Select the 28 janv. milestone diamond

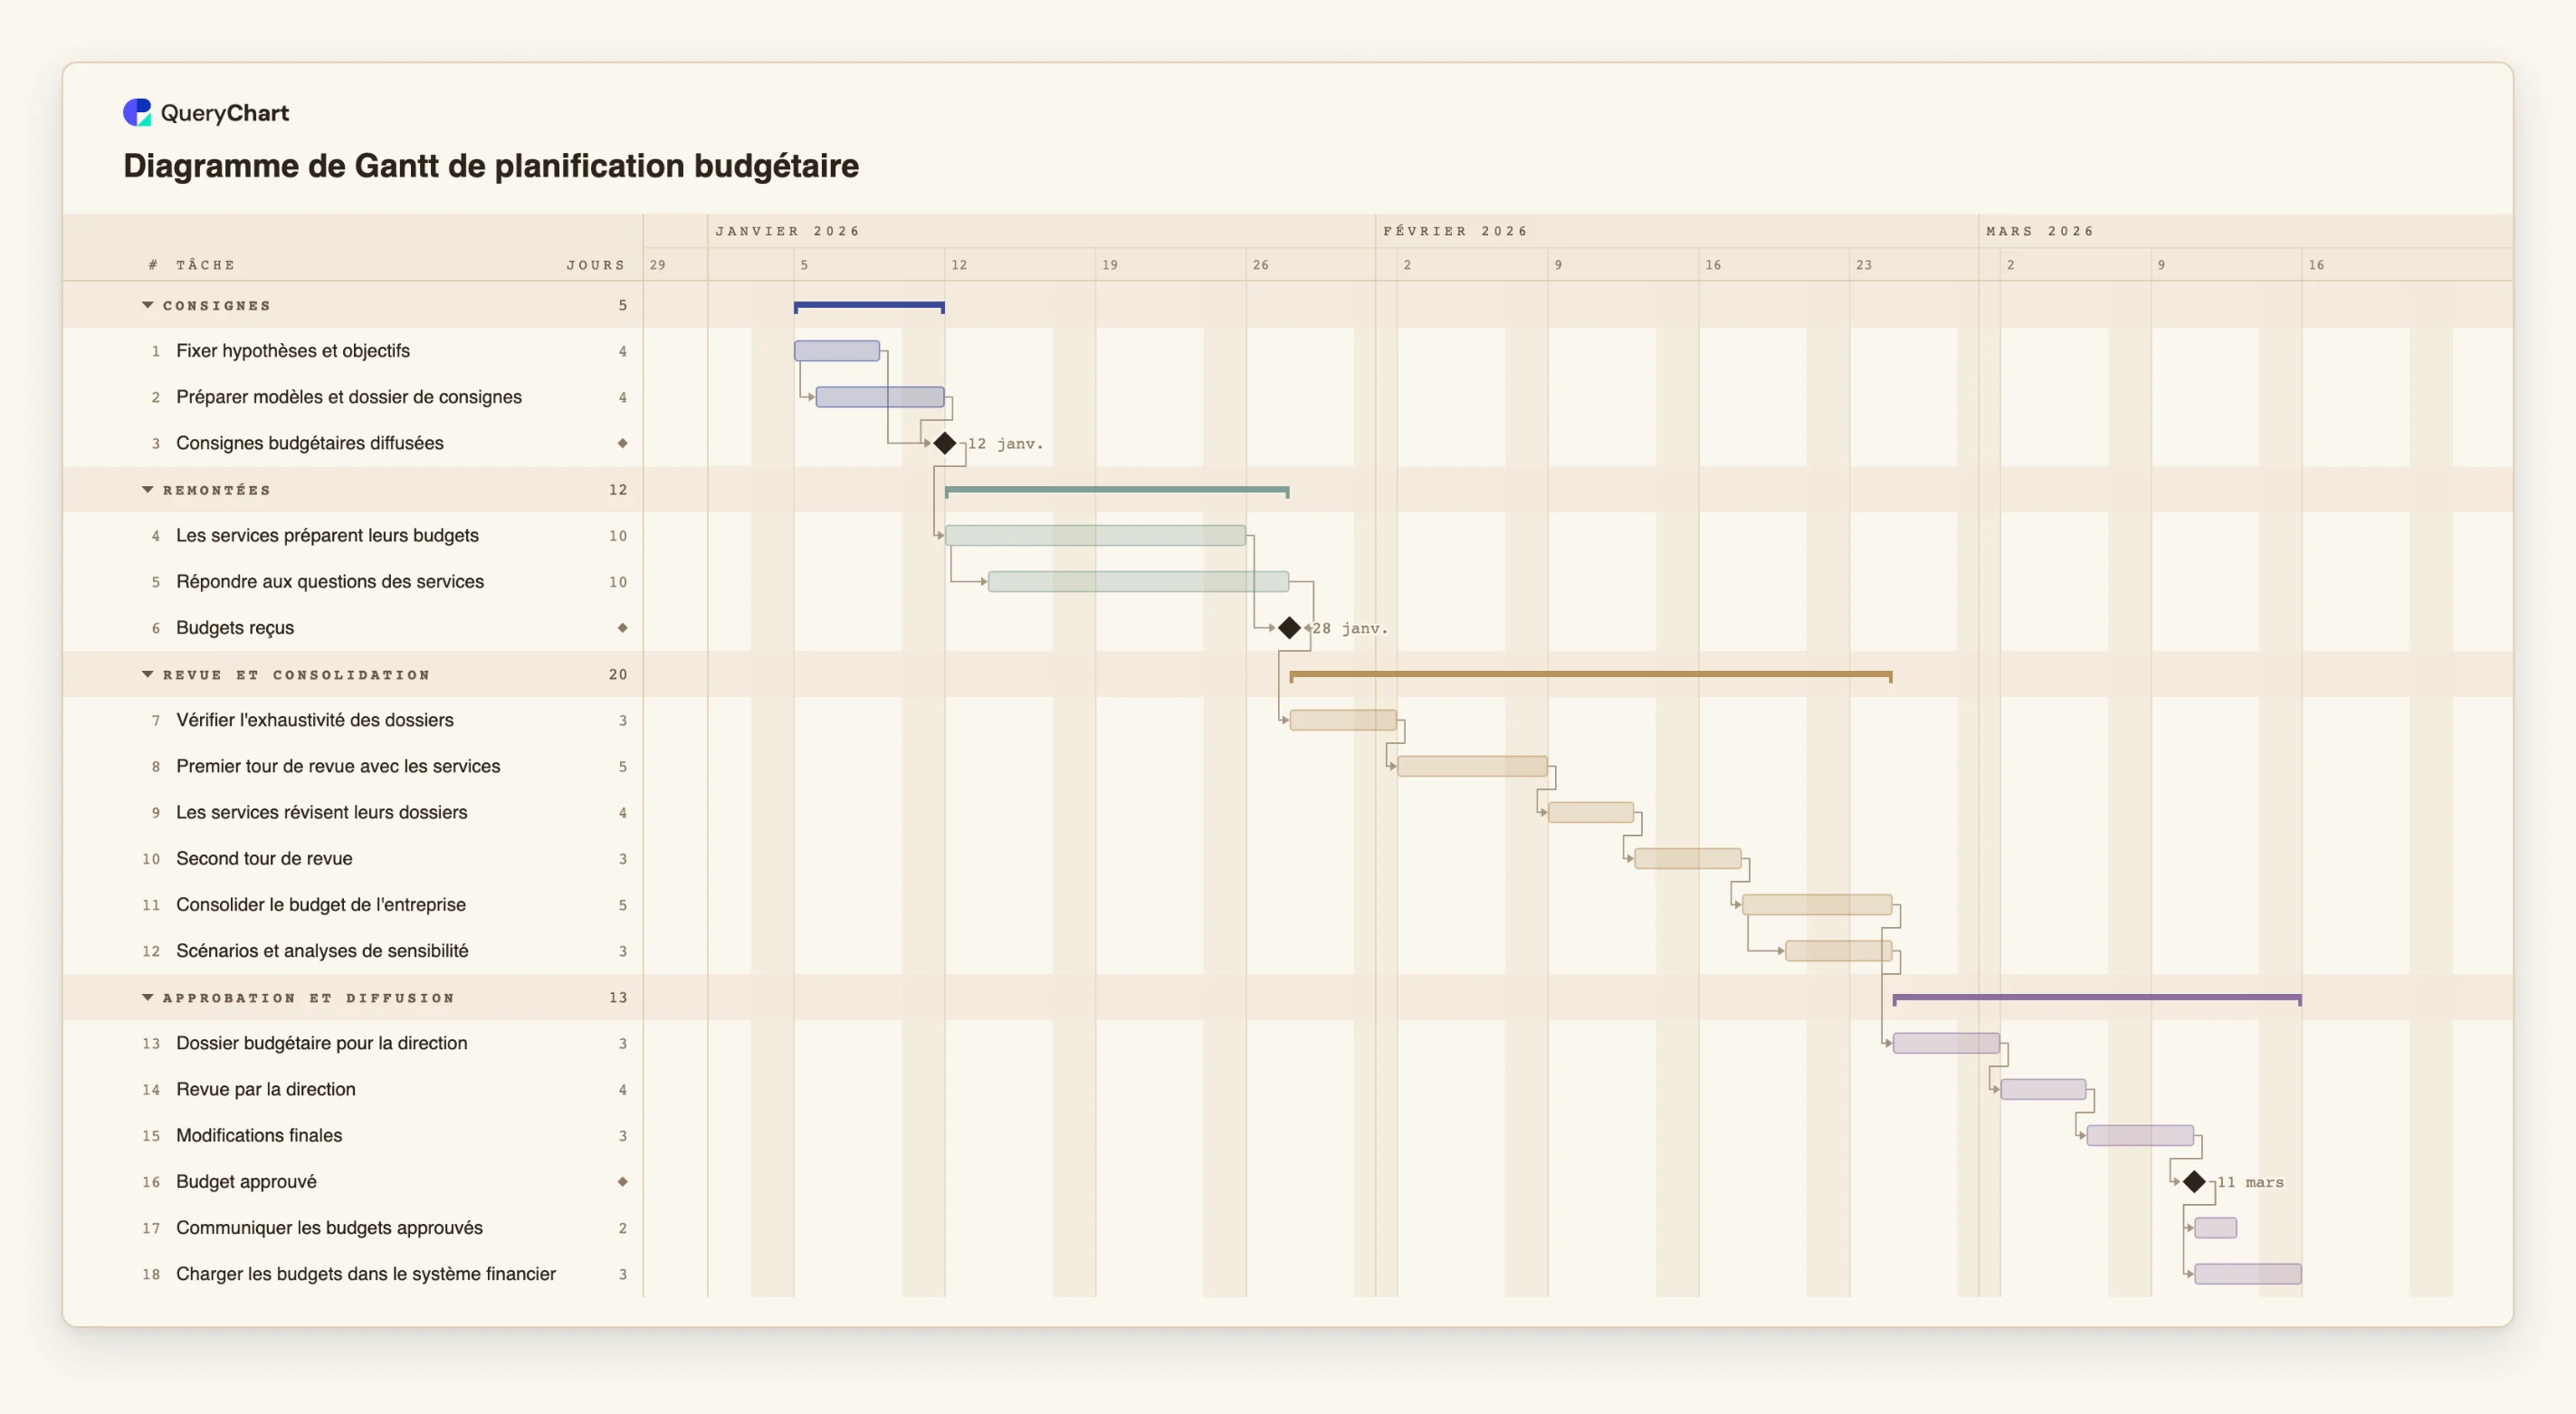[1289, 628]
